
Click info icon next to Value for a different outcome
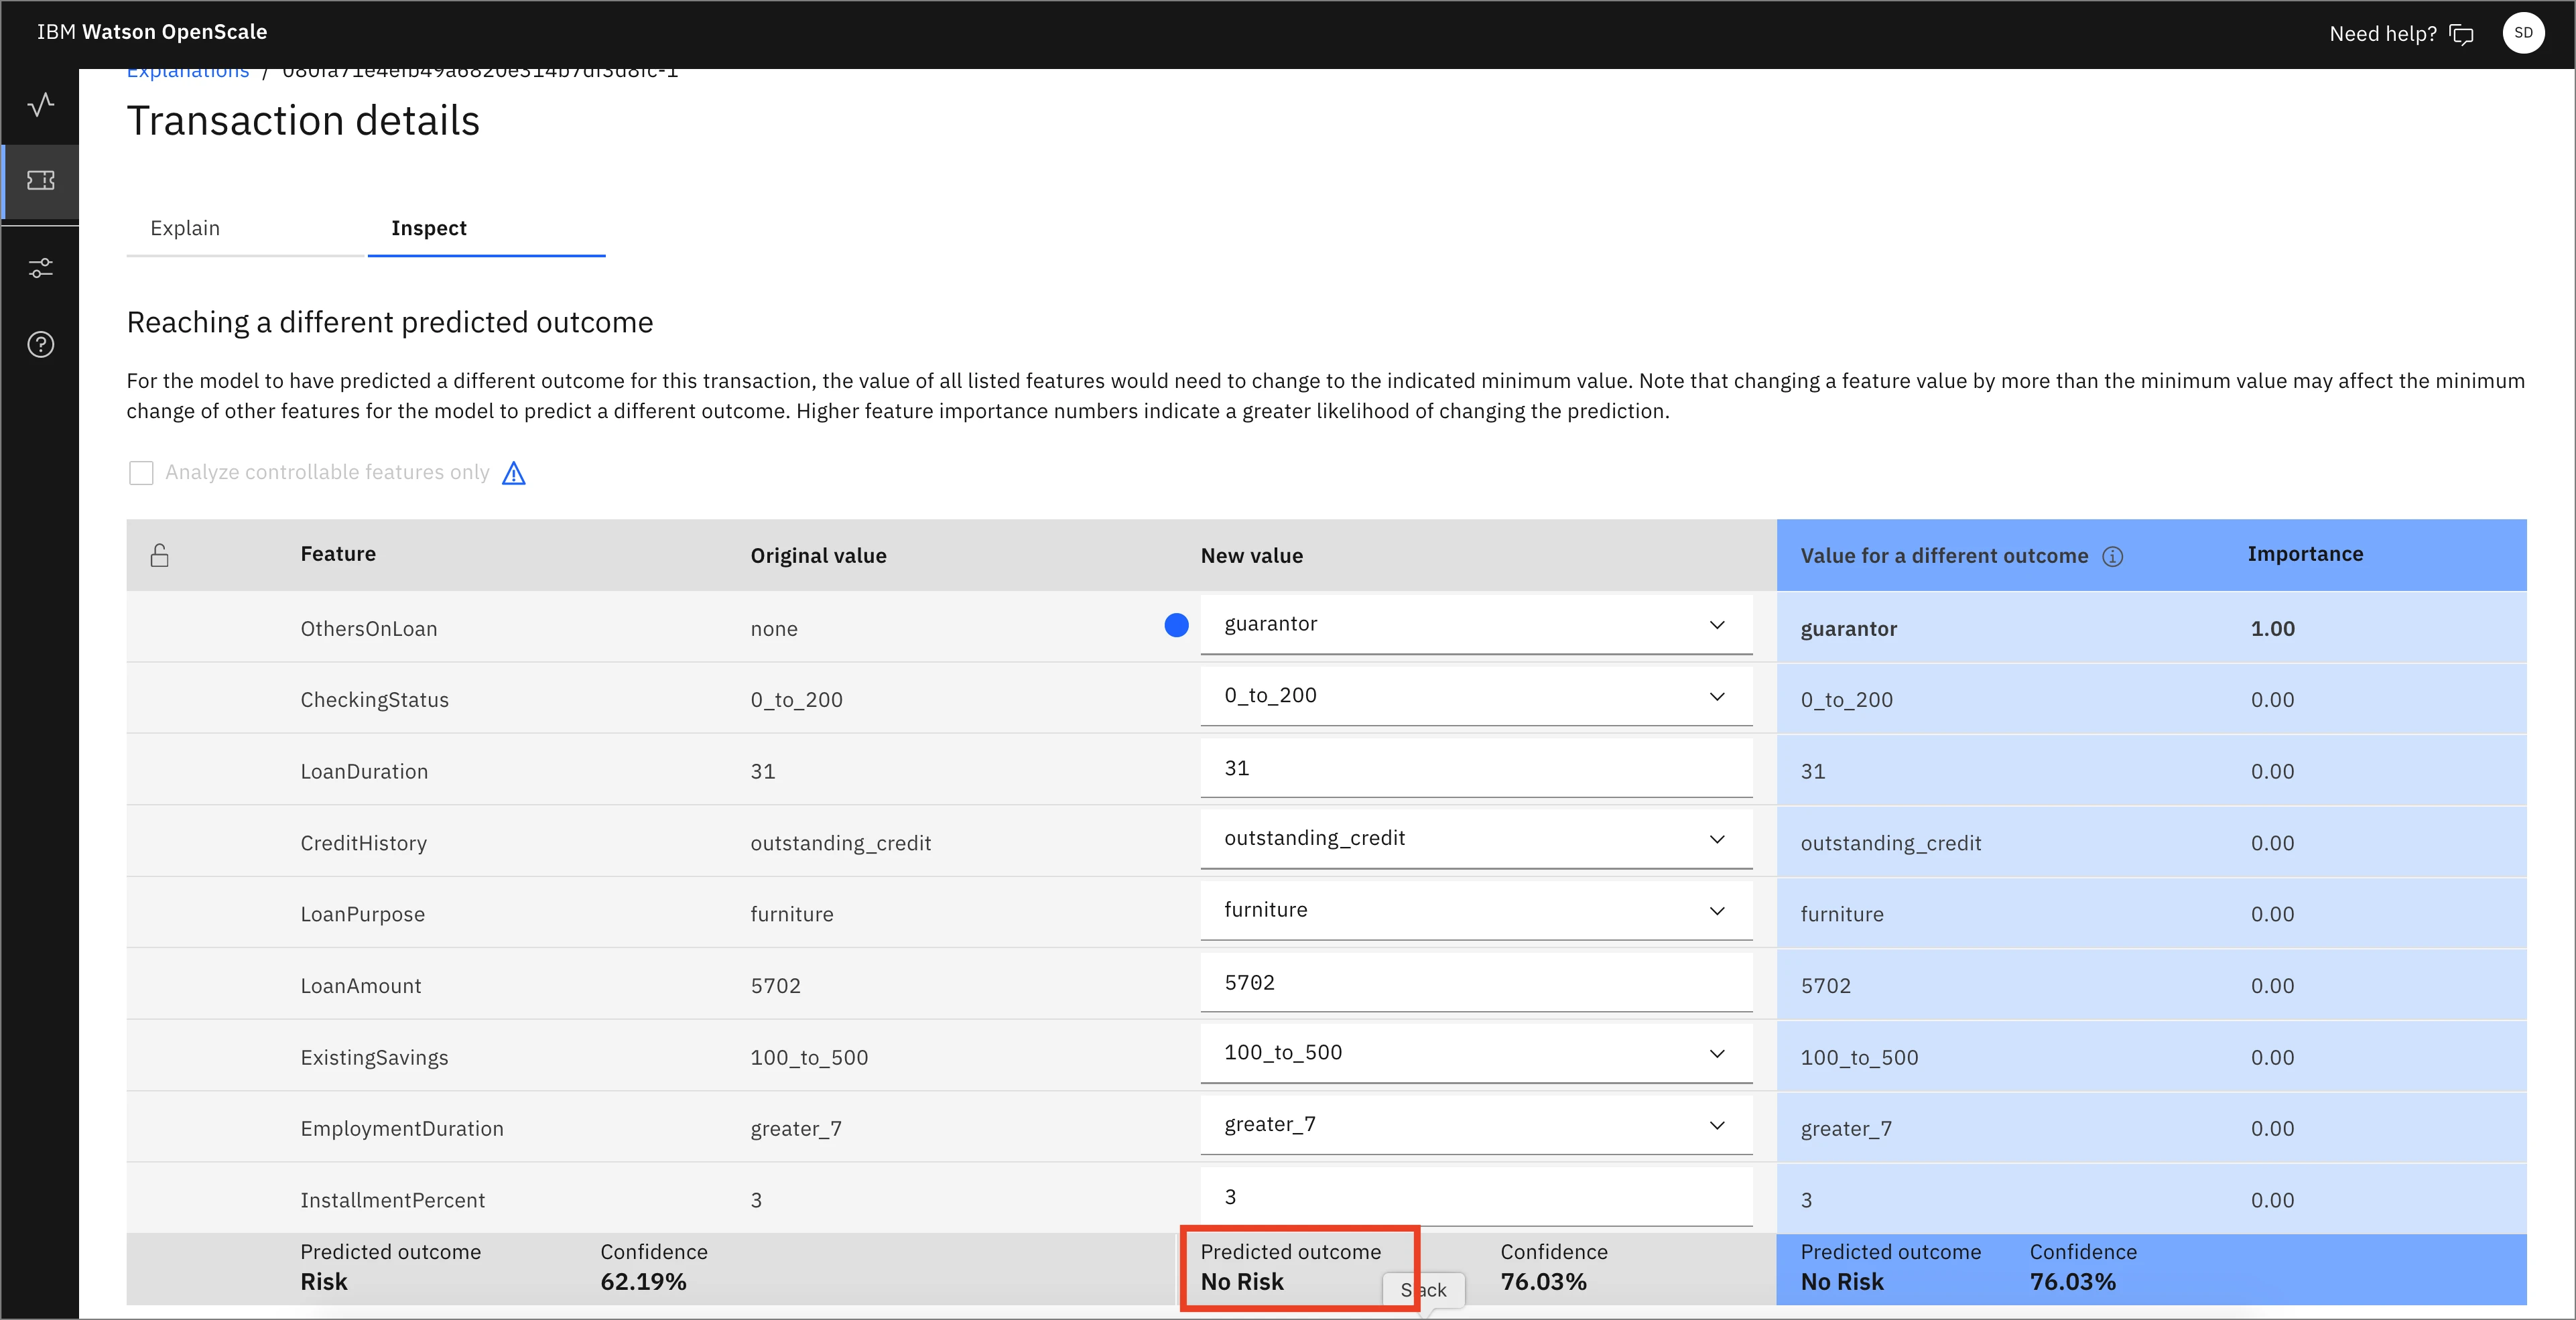[2112, 556]
